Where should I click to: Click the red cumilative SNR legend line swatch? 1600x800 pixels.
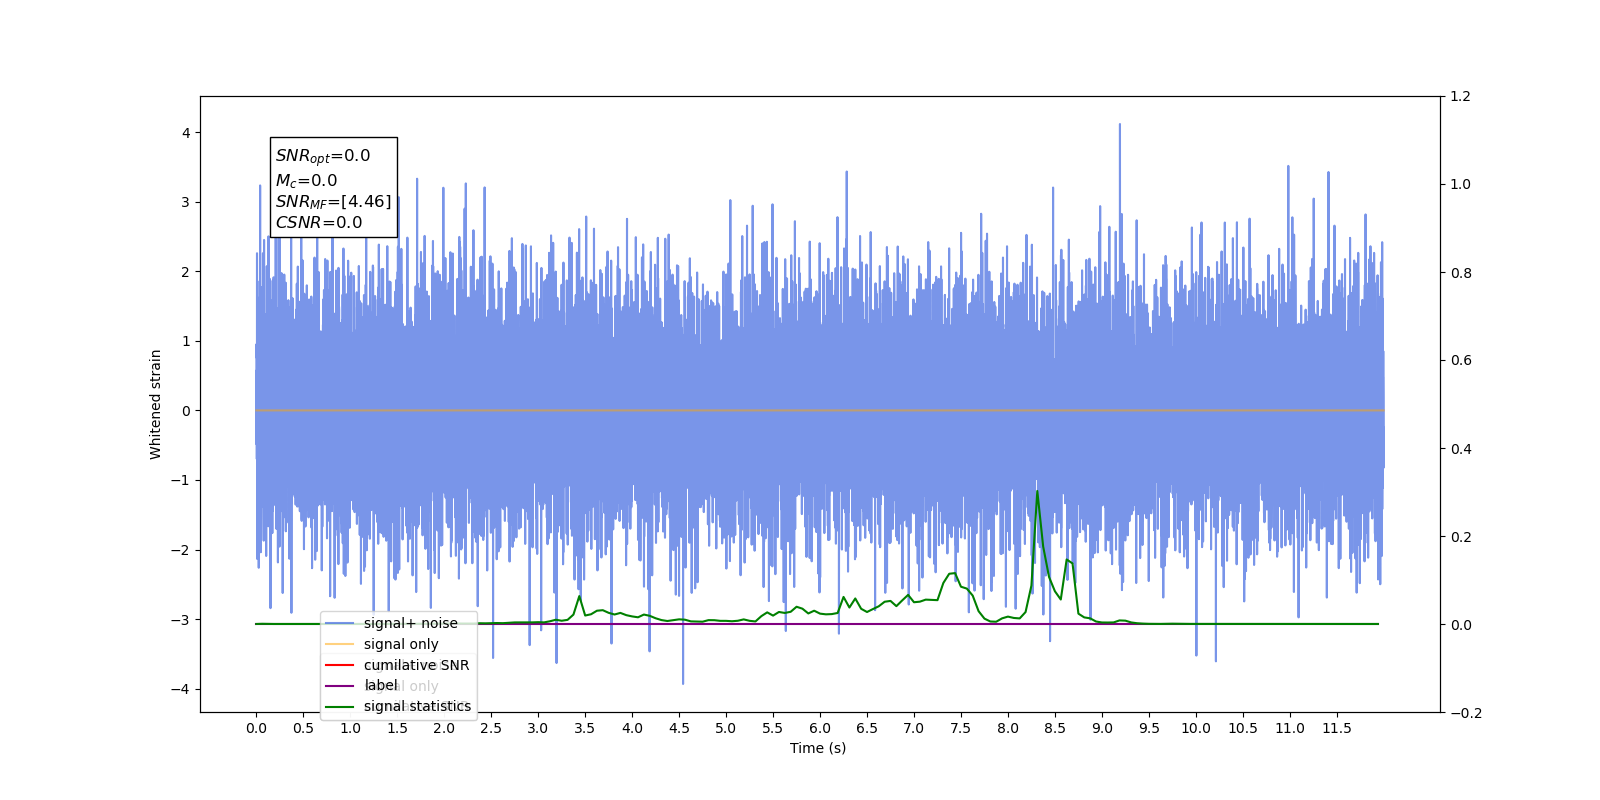click(x=340, y=665)
